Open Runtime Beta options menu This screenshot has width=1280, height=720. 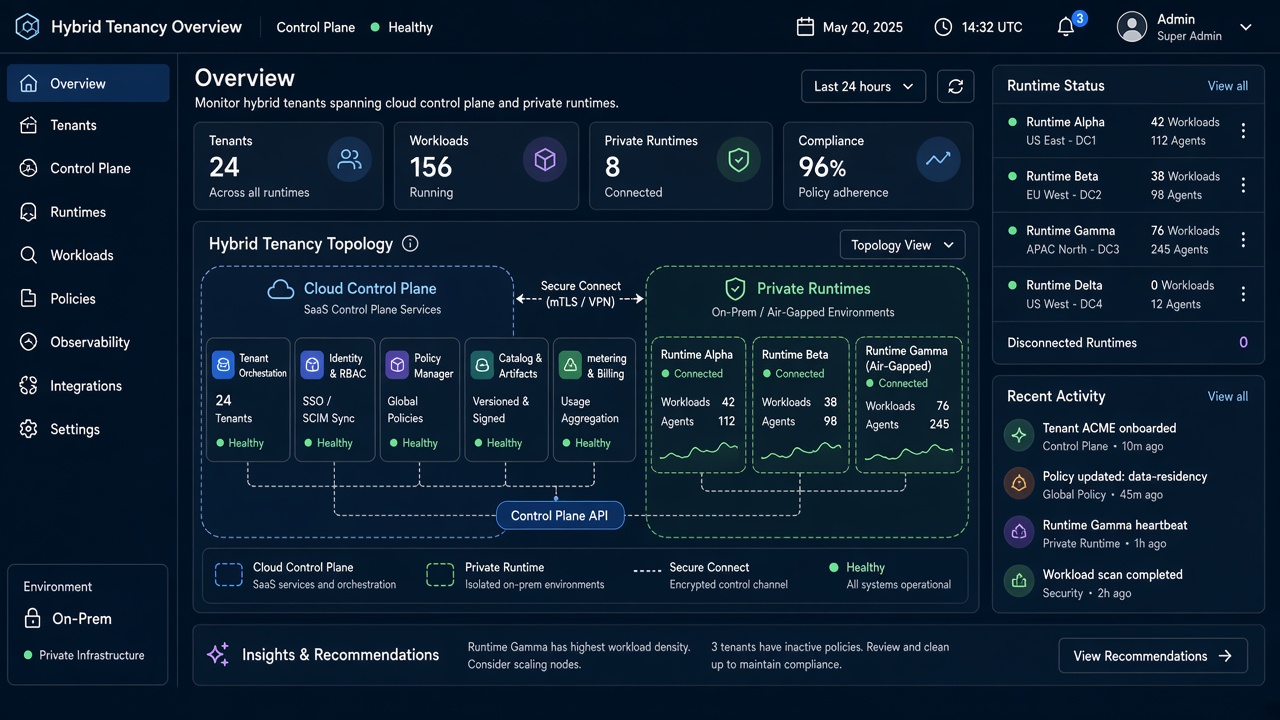(1243, 185)
